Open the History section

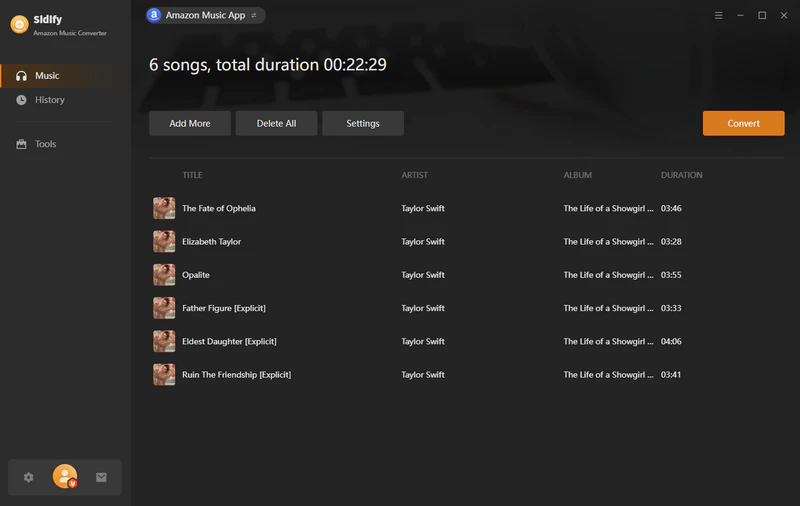point(49,100)
